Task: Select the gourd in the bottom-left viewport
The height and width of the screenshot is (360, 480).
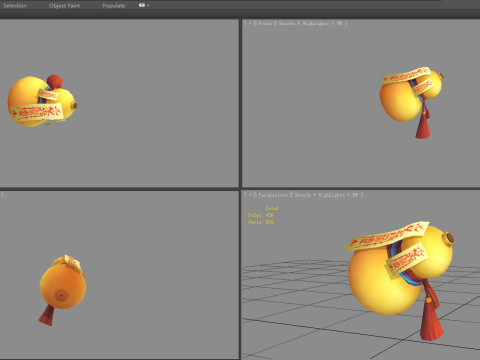Action: coord(63,286)
